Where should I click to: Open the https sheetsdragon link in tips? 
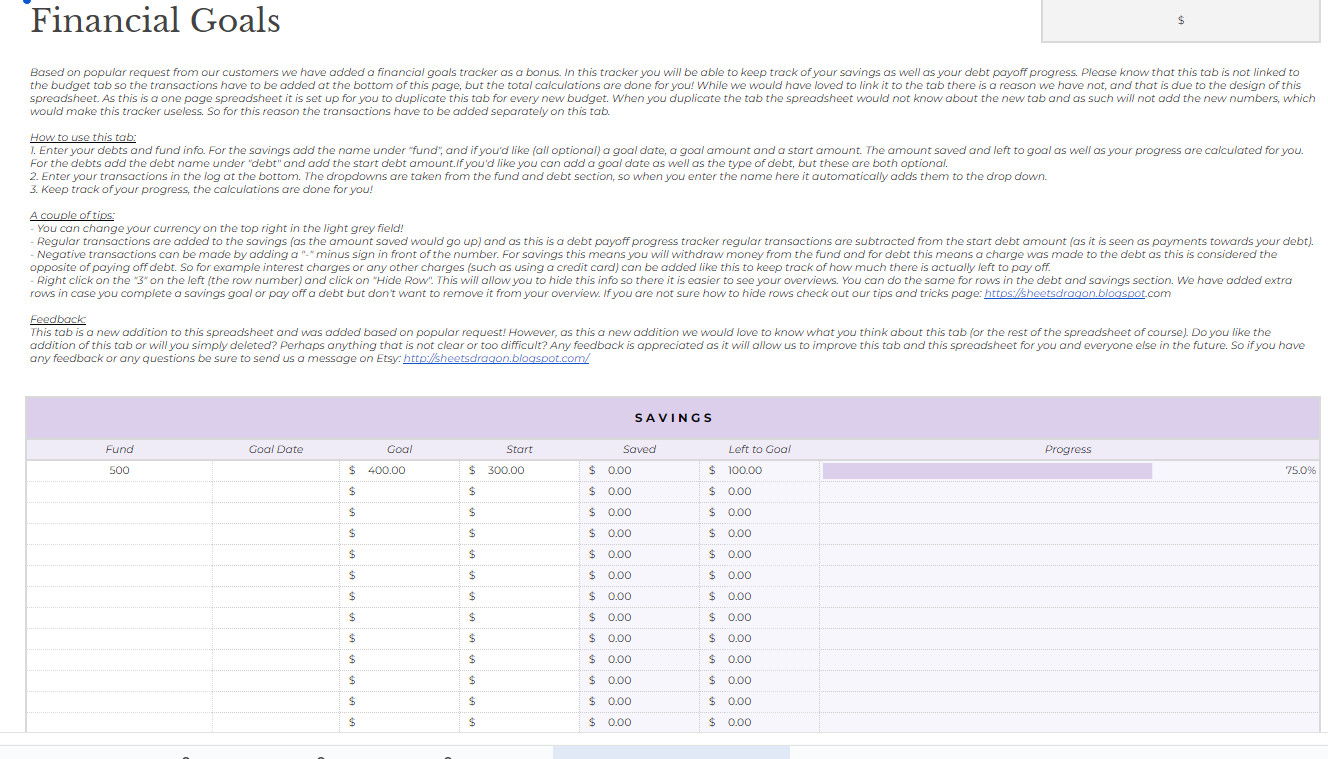(1064, 294)
